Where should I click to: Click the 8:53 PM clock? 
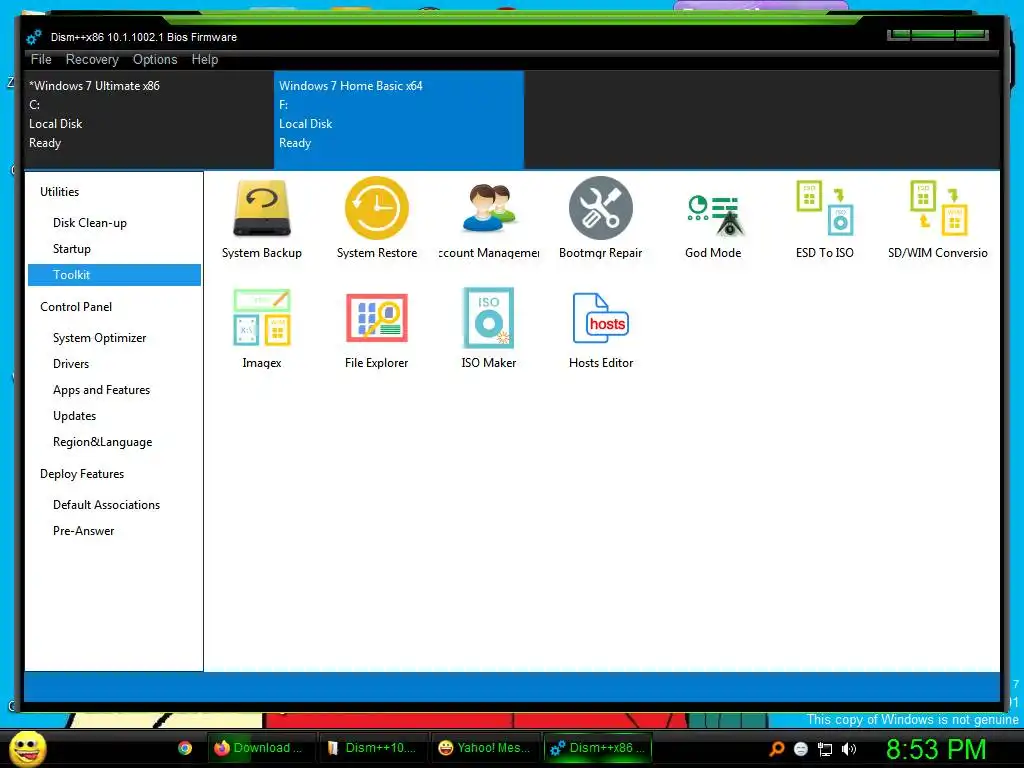click(936, 749)
